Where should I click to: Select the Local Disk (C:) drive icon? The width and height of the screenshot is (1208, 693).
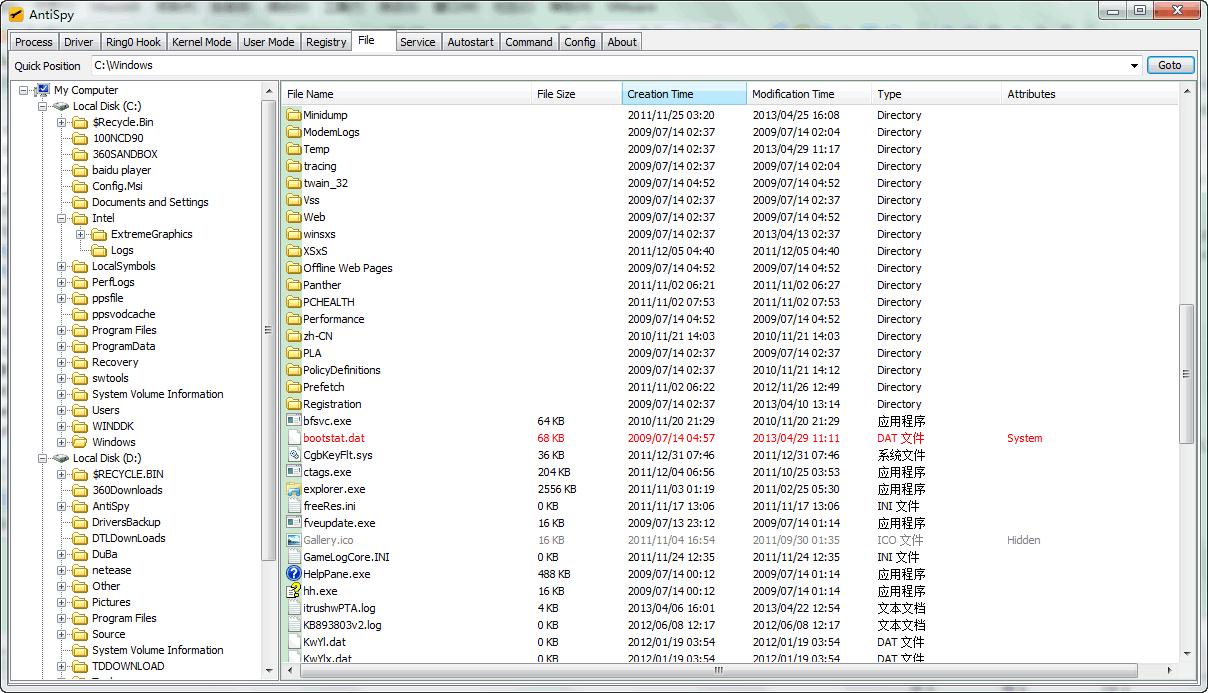[61, 106]
